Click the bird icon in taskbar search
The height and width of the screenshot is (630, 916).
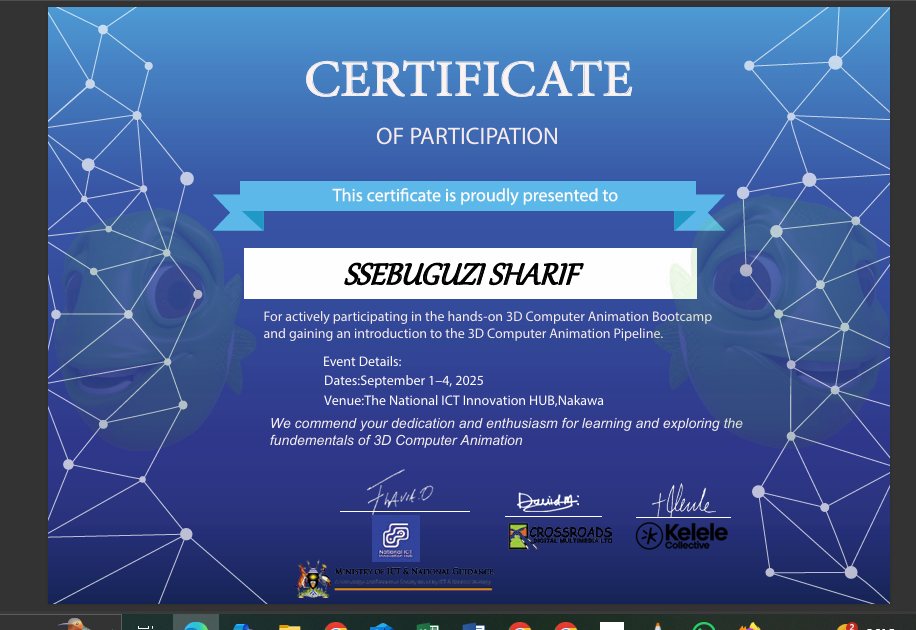point(70,624)
